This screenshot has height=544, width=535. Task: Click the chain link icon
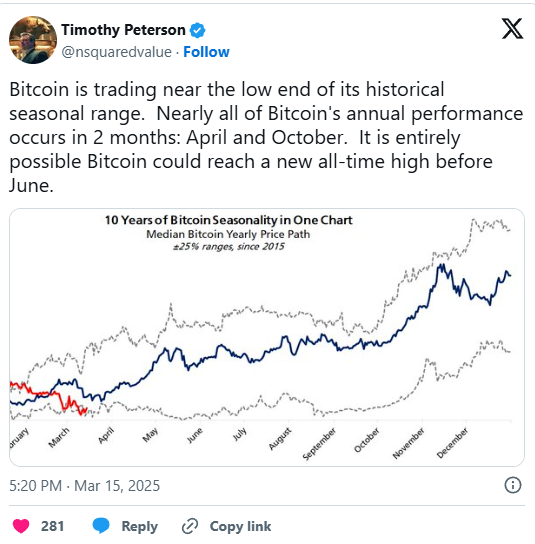coord(190,526)
